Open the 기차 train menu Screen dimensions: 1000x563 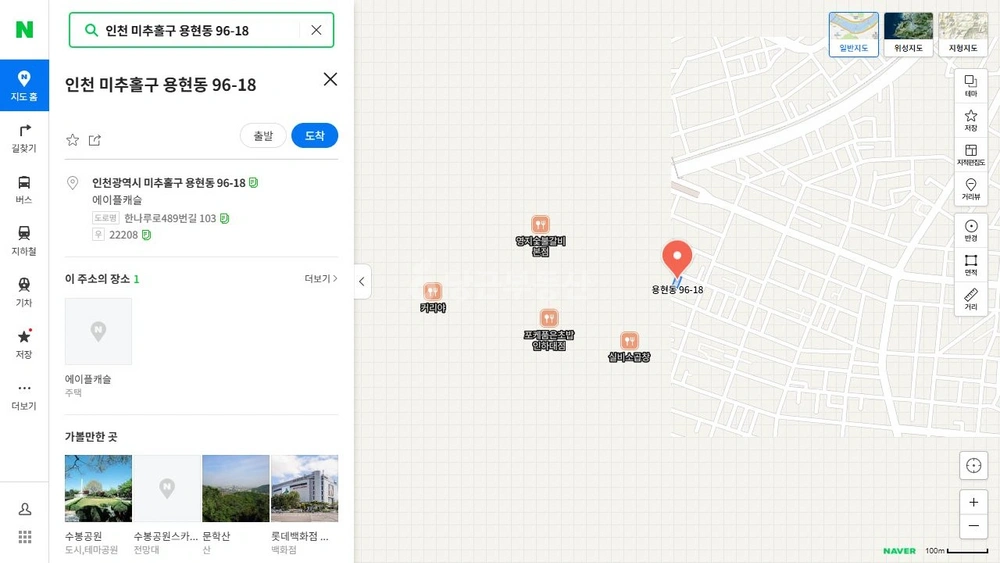[24, 292]
